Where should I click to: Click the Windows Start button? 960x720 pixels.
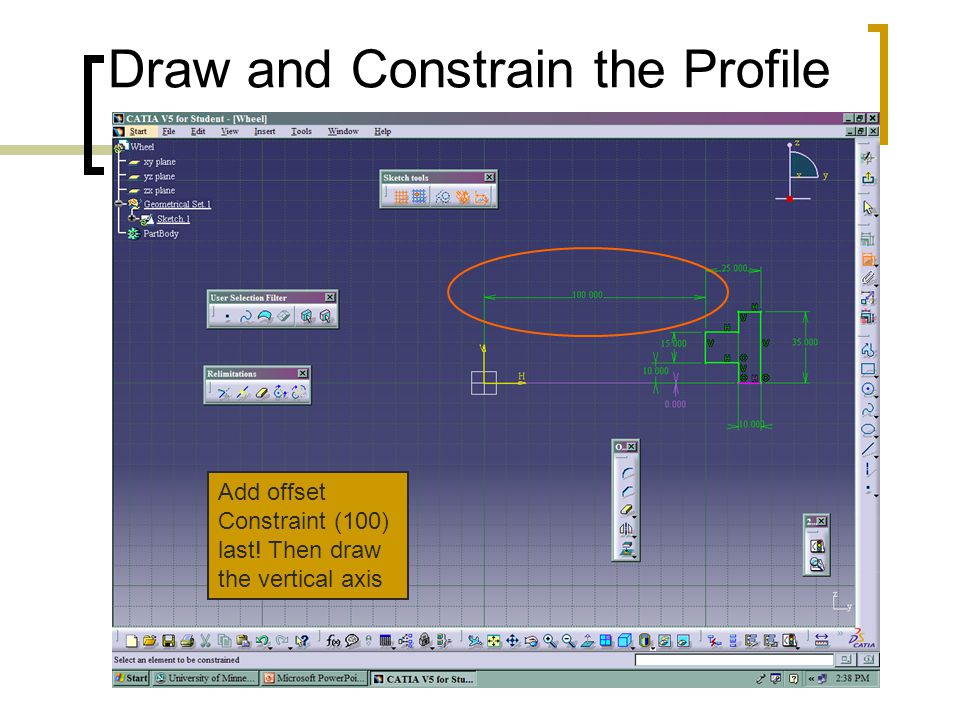[x=132, y=678]
